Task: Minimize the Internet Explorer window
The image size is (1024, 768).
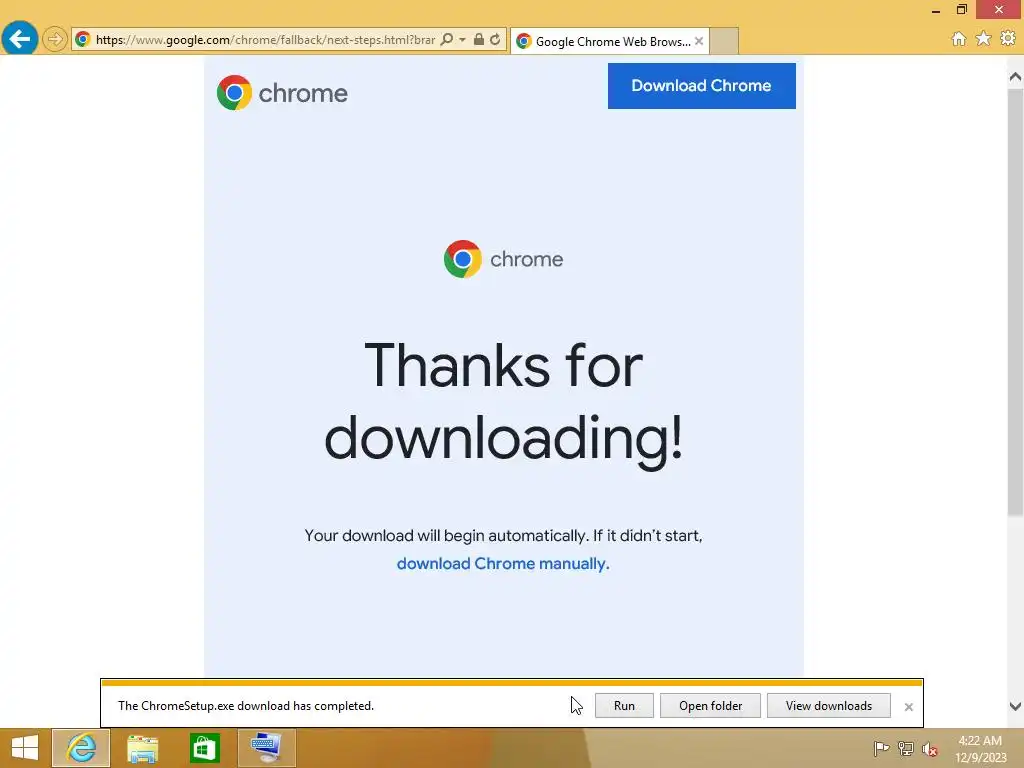Action: pyautogui.click(x=936, y=10)
